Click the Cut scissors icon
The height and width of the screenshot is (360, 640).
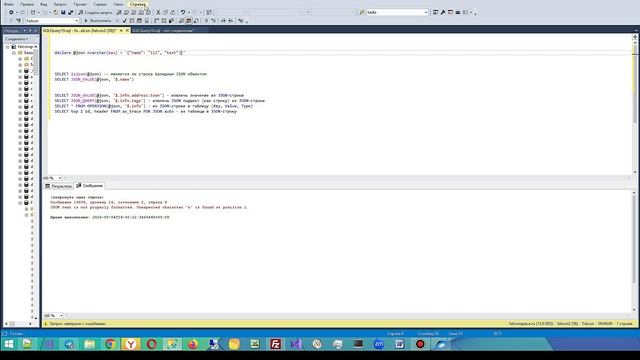tap(158, 13)
